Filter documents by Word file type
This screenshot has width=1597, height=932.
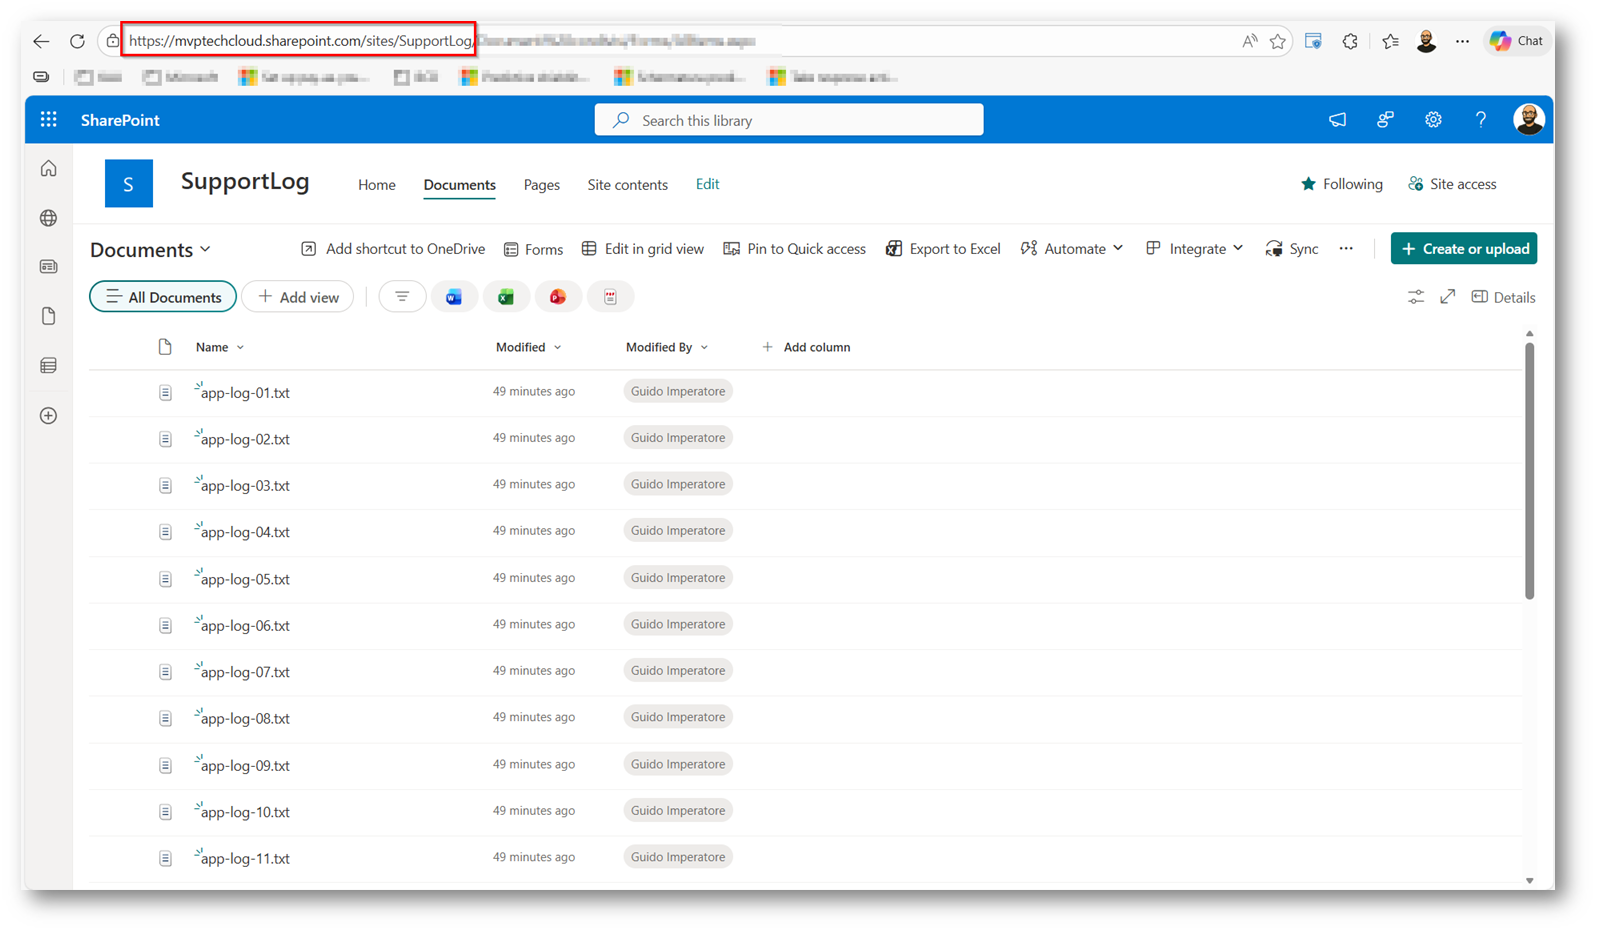pyautogui.click(x=454, y=297)
